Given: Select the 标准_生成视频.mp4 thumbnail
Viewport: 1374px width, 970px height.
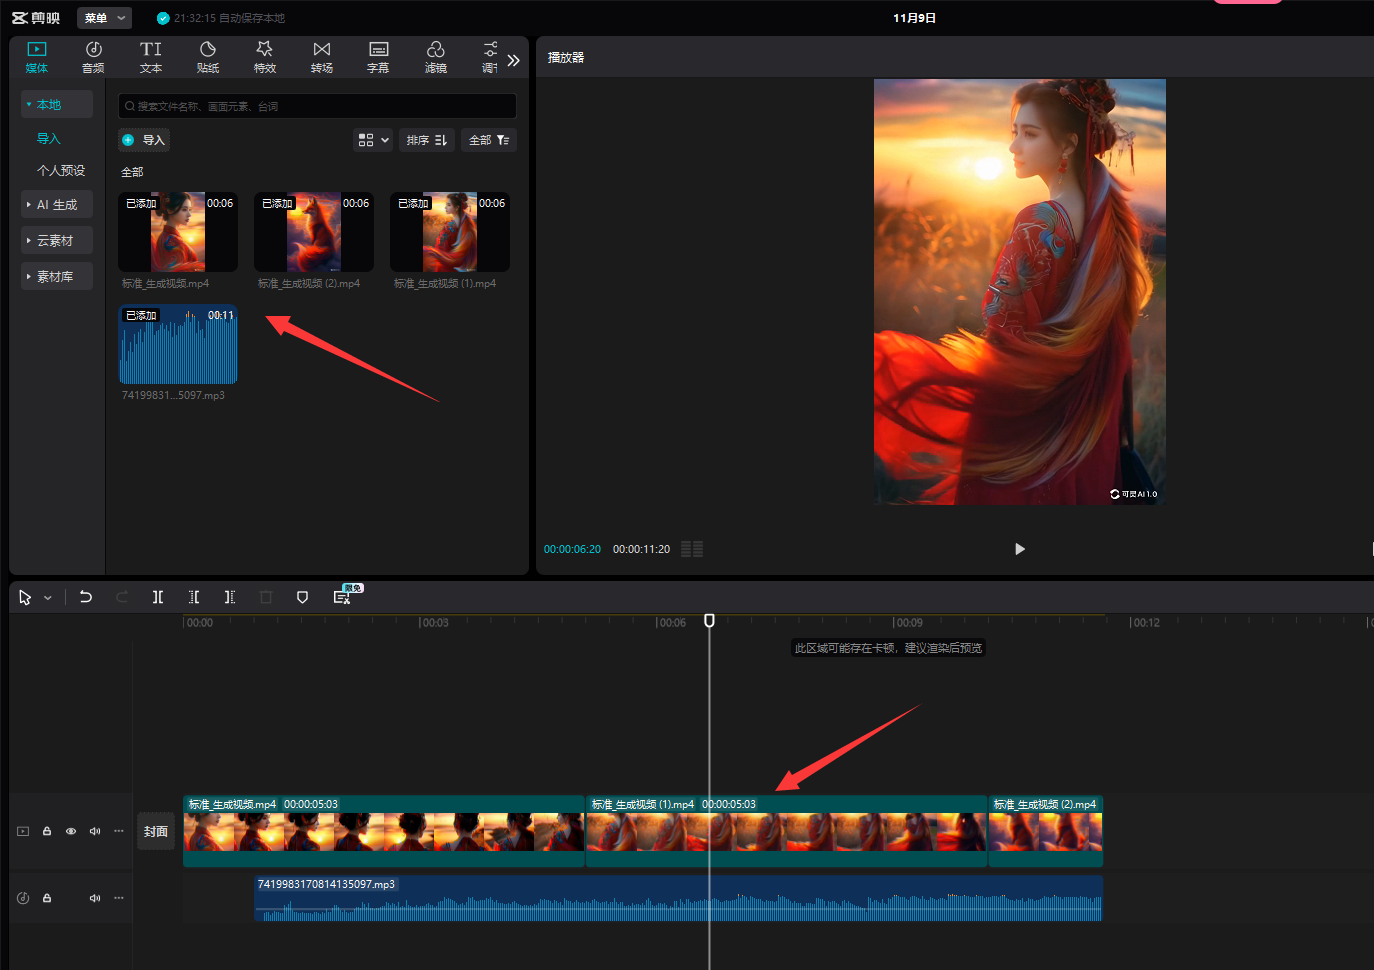Looking at the screenshot, I should pyautogui.click(x=178, y=232).
